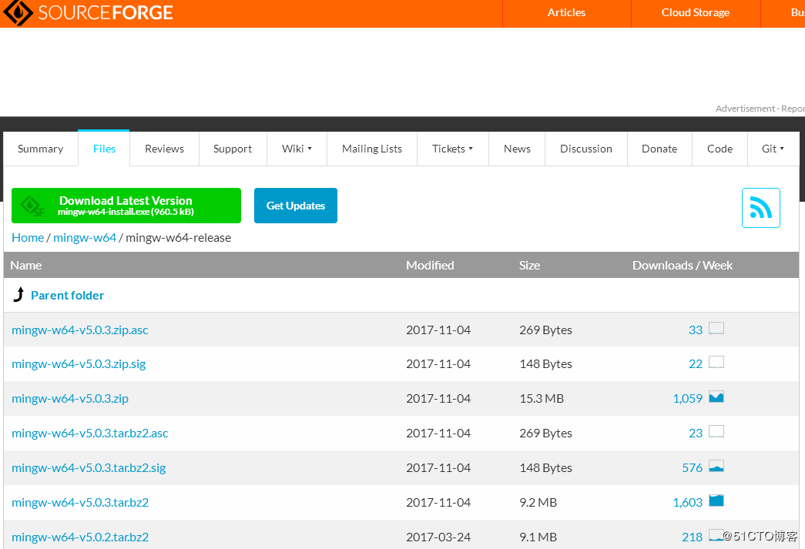Open Cloud Storage in the top navigation
This screenshot has width=805, height=549.
coord(695,13)
